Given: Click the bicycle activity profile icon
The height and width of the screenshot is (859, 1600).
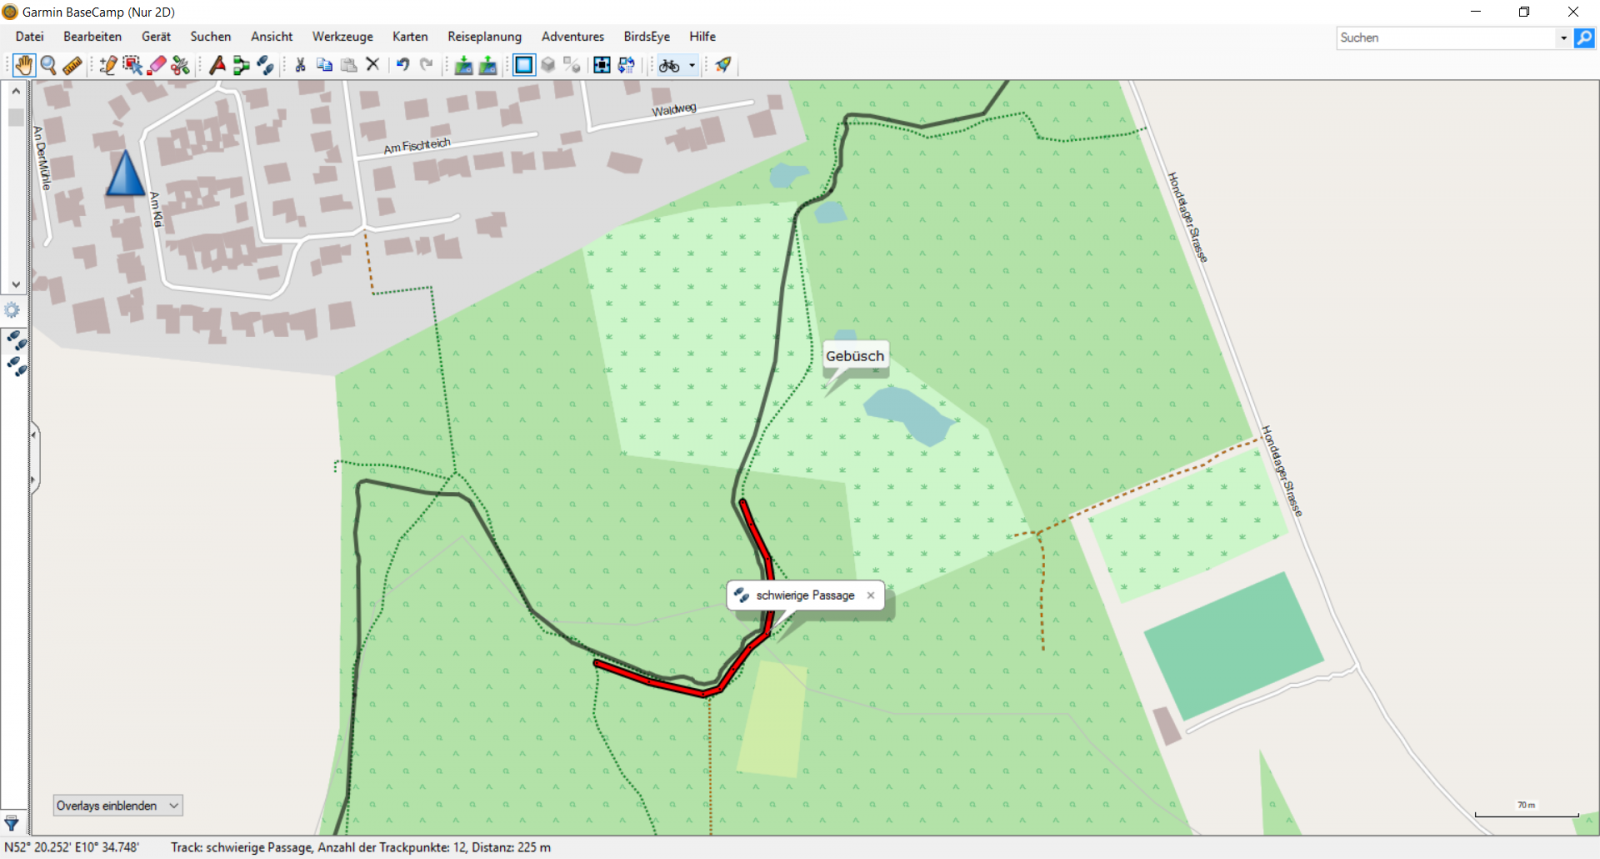Looking at the screenshot, I should (x=669, y=65).
